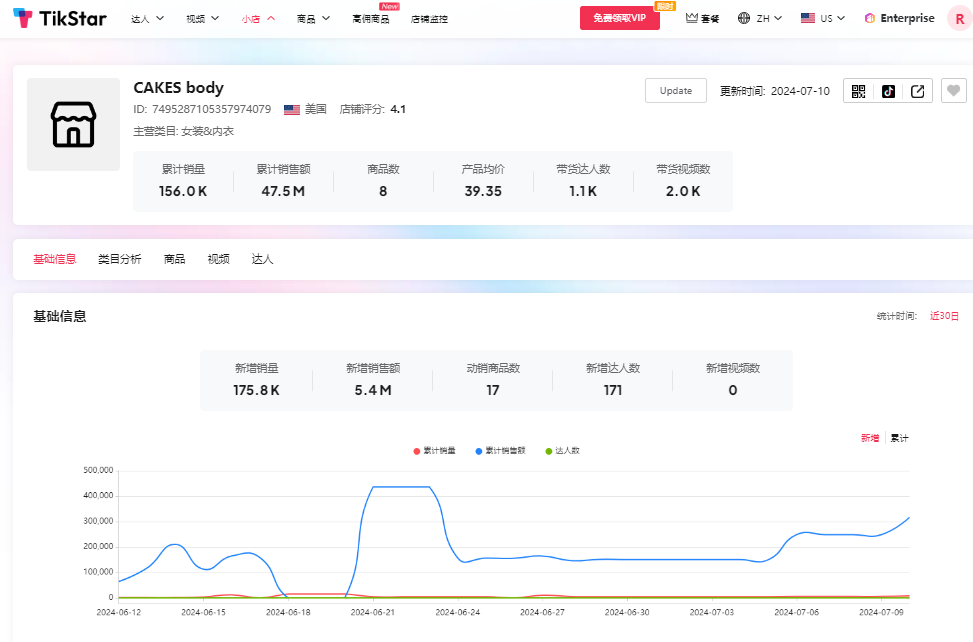973x642 pixels.
Task: Open 店铺监控 menu item
Action: pos(429,19)
